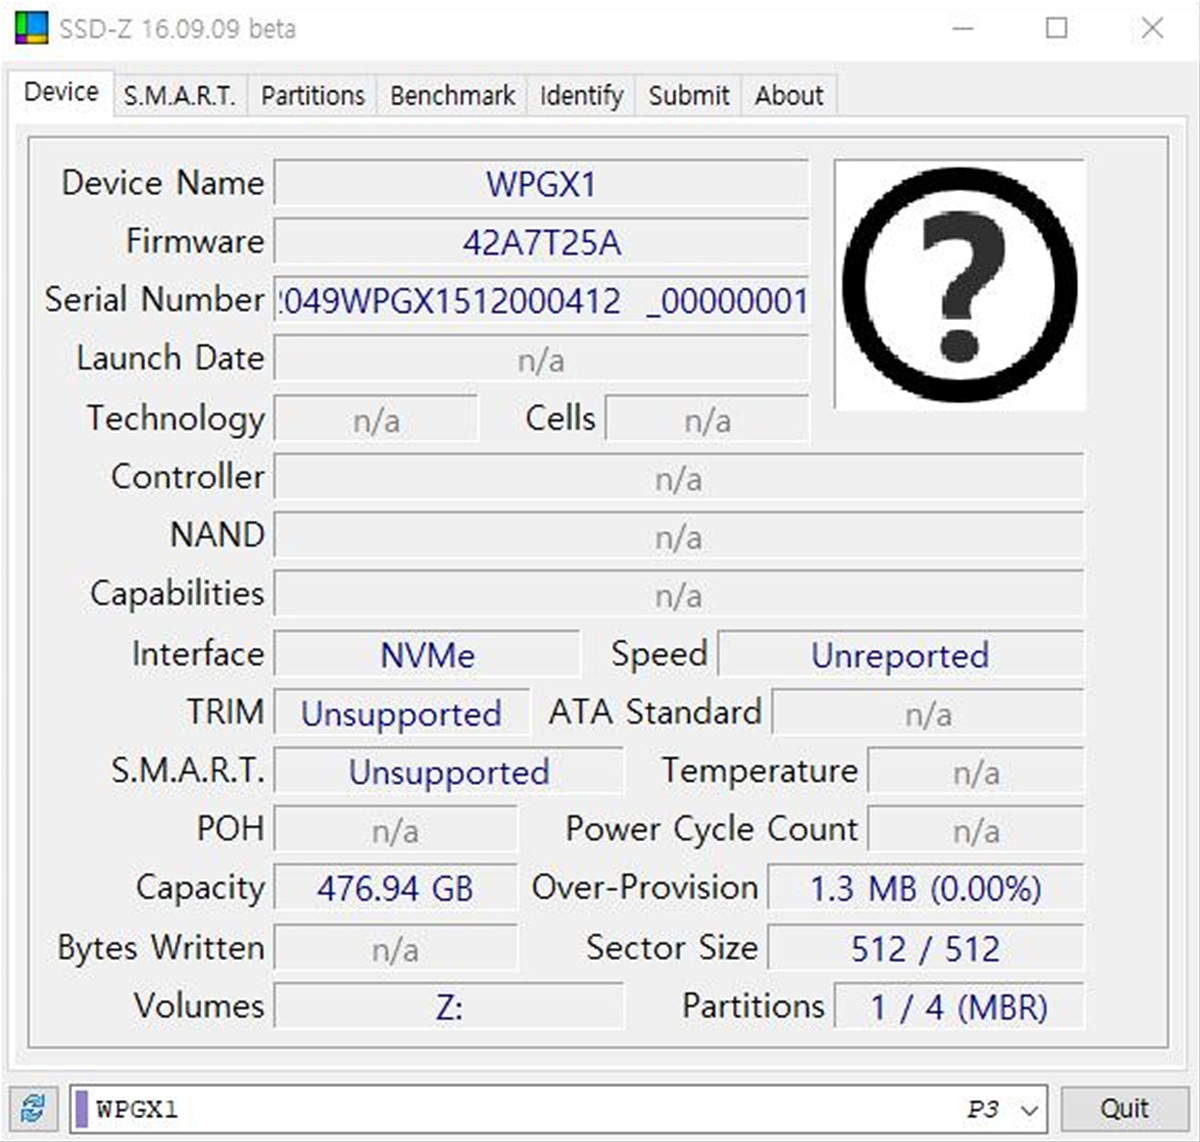Click the Volumes value Z:

tap(449, 1006)
